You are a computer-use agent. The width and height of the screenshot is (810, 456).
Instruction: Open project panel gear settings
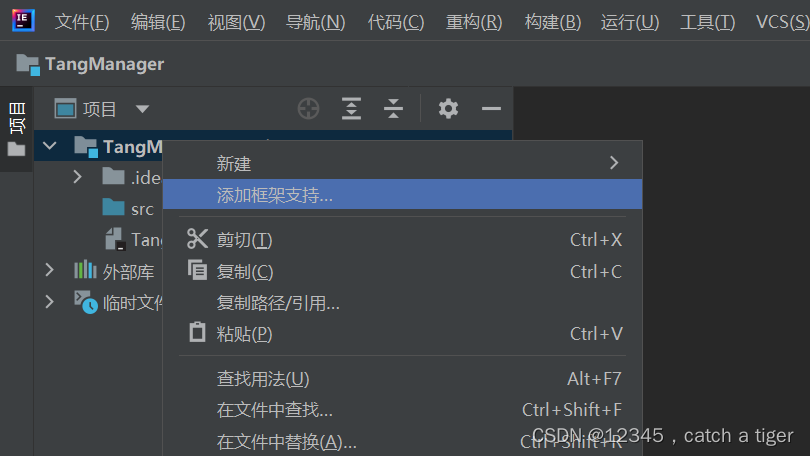[x=448, y=109]
